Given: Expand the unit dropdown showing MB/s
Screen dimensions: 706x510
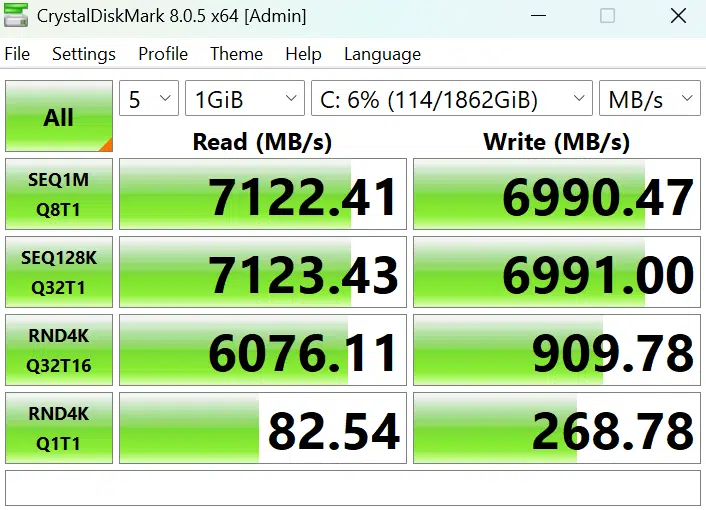Looking at the screenshot, I should 650,98.
